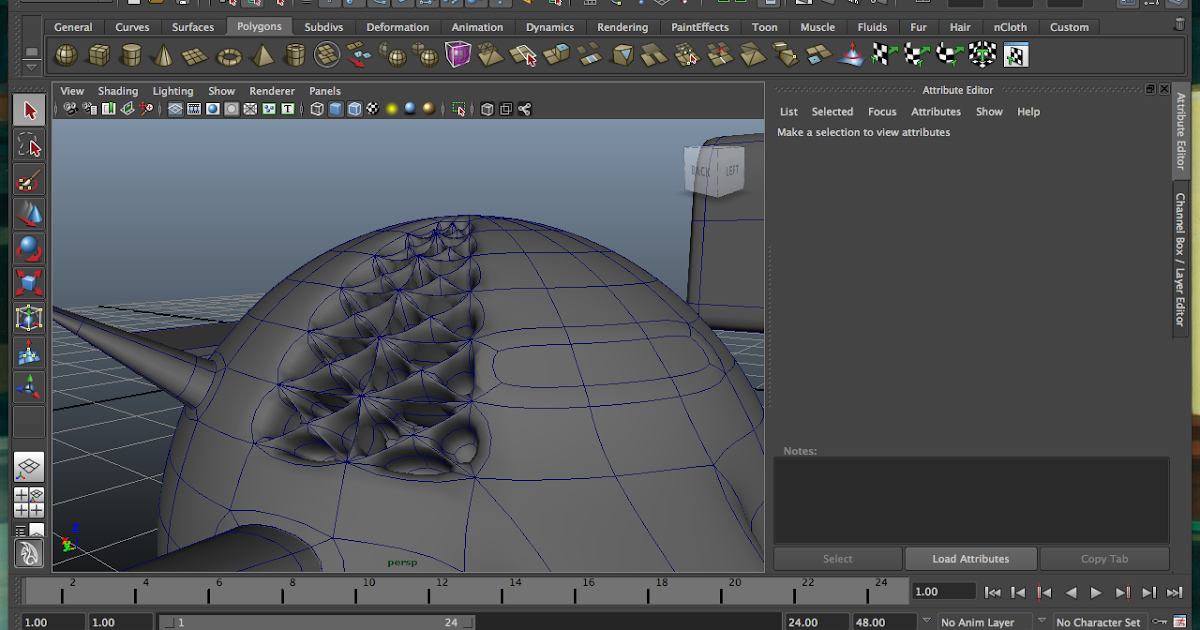Screen dimensions: 1200x630
Task: Create a polygon cone from the shelf
Action: click(164, 55)
